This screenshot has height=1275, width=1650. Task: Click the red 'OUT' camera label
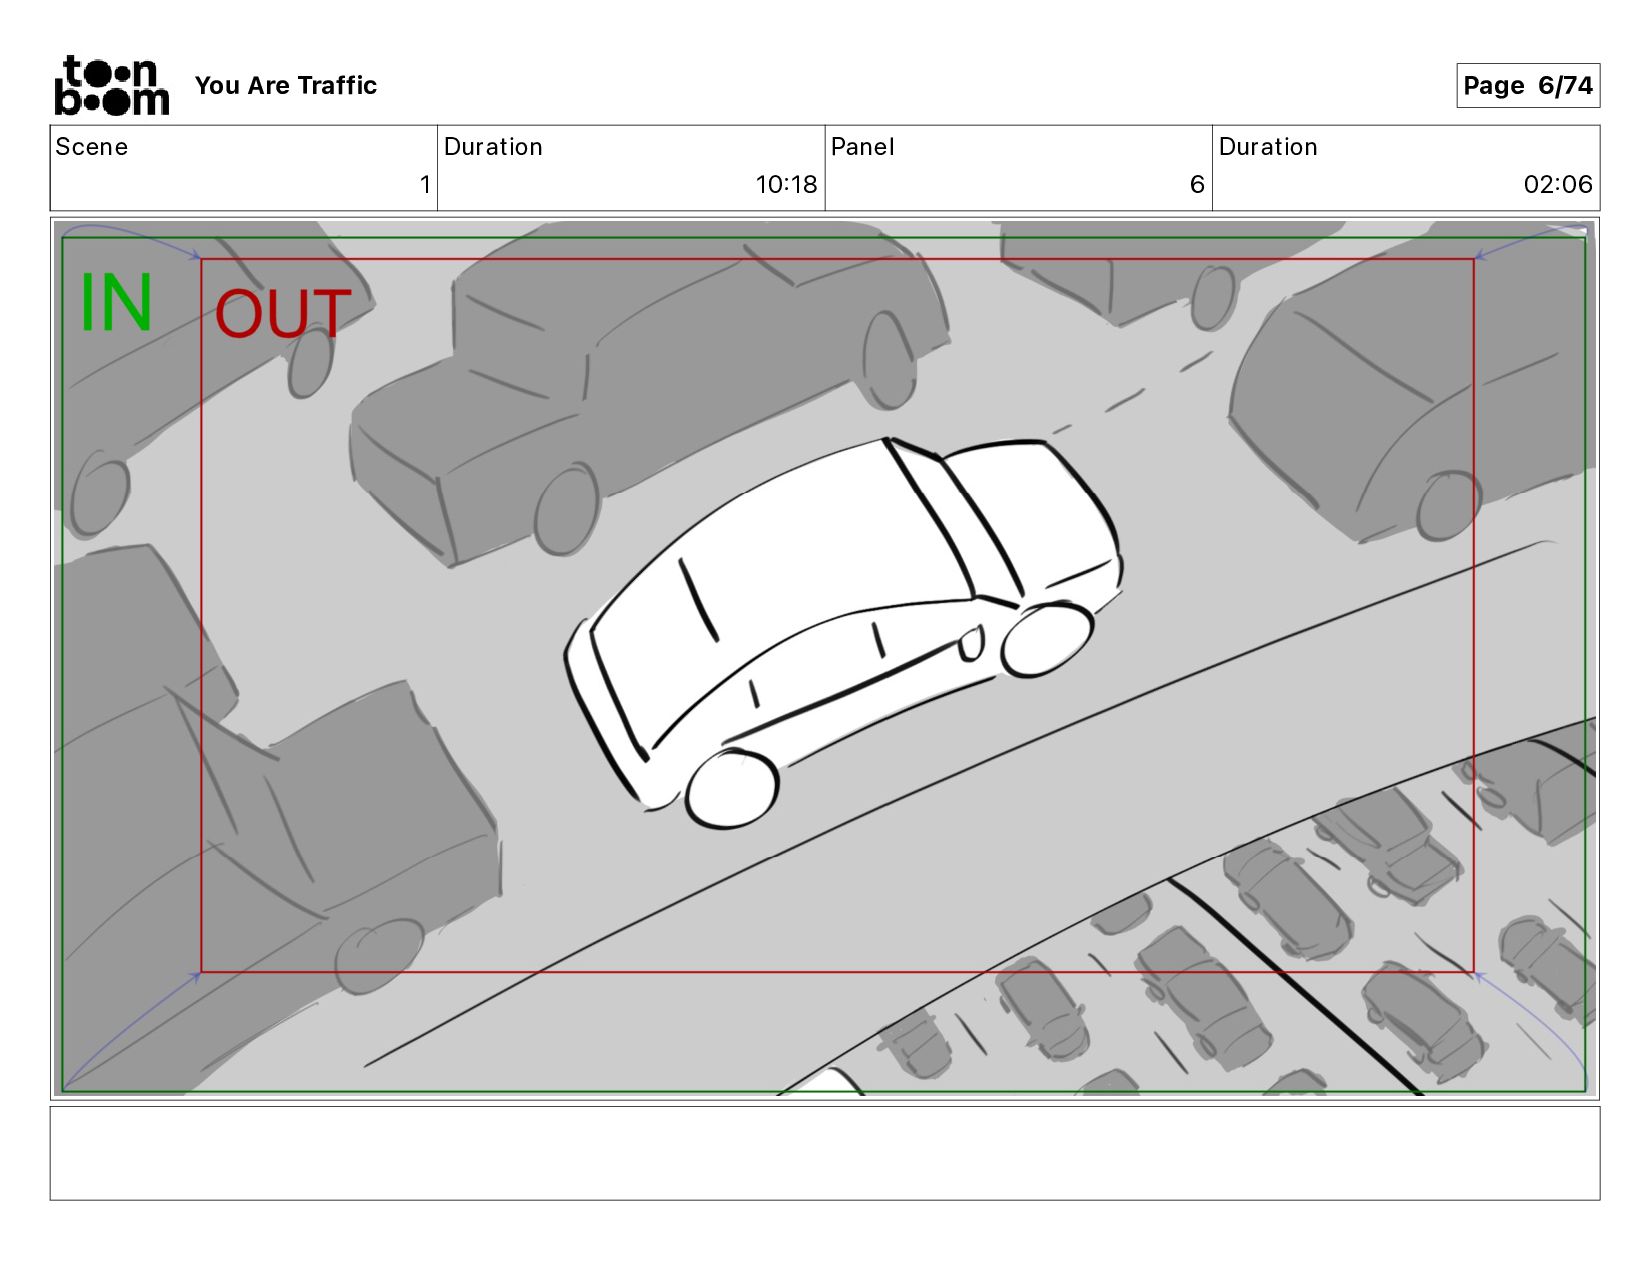pos(283,314)
